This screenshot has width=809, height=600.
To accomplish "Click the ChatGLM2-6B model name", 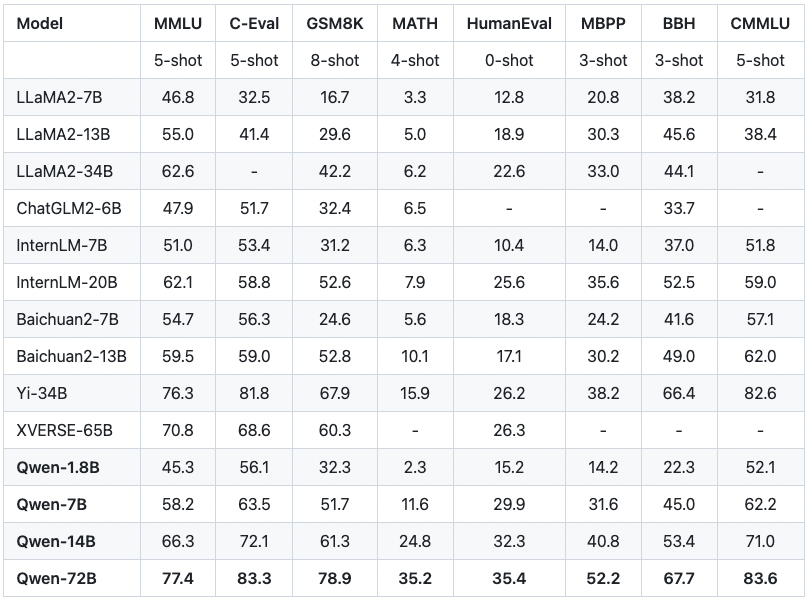I will pos(69,208).
